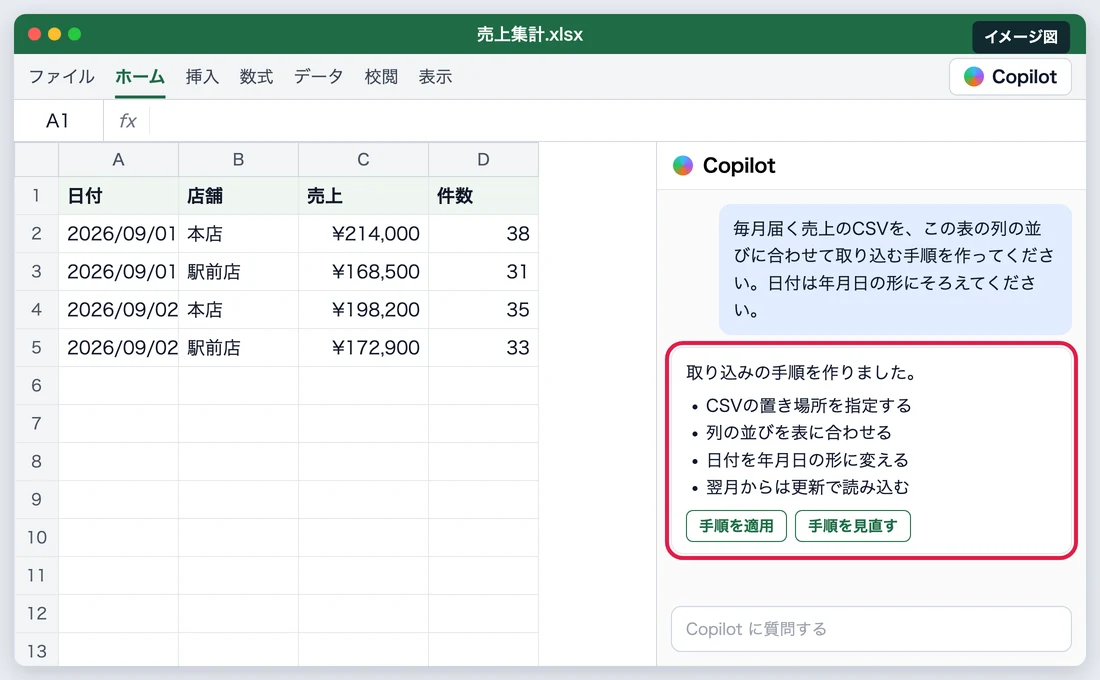
Task: Click the fx function icon
Action: (128, 121)
